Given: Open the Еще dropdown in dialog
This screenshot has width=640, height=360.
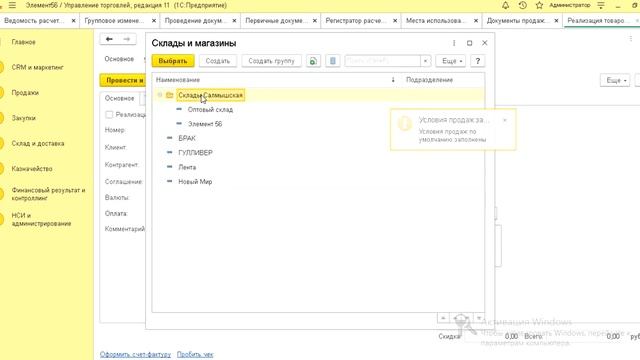Looking at the screenshot, I should 451,61.
